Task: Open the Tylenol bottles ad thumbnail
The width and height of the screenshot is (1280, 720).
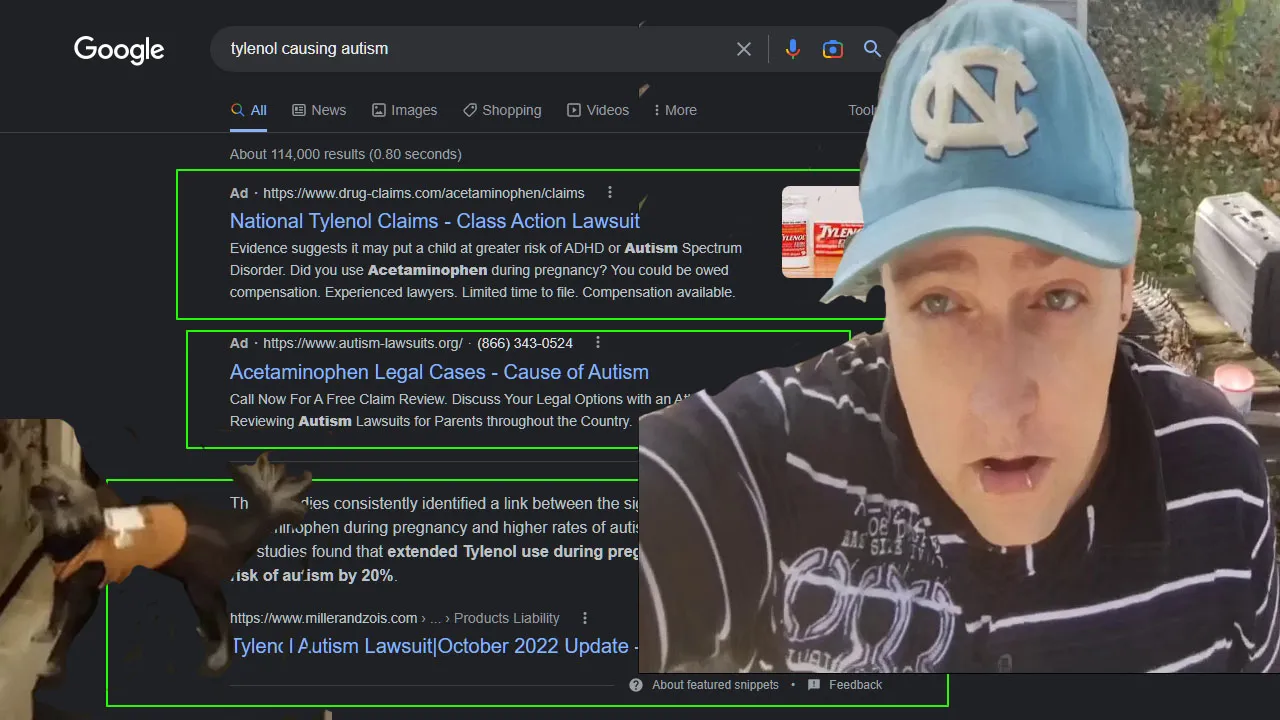Action: [x=821, y=232]
